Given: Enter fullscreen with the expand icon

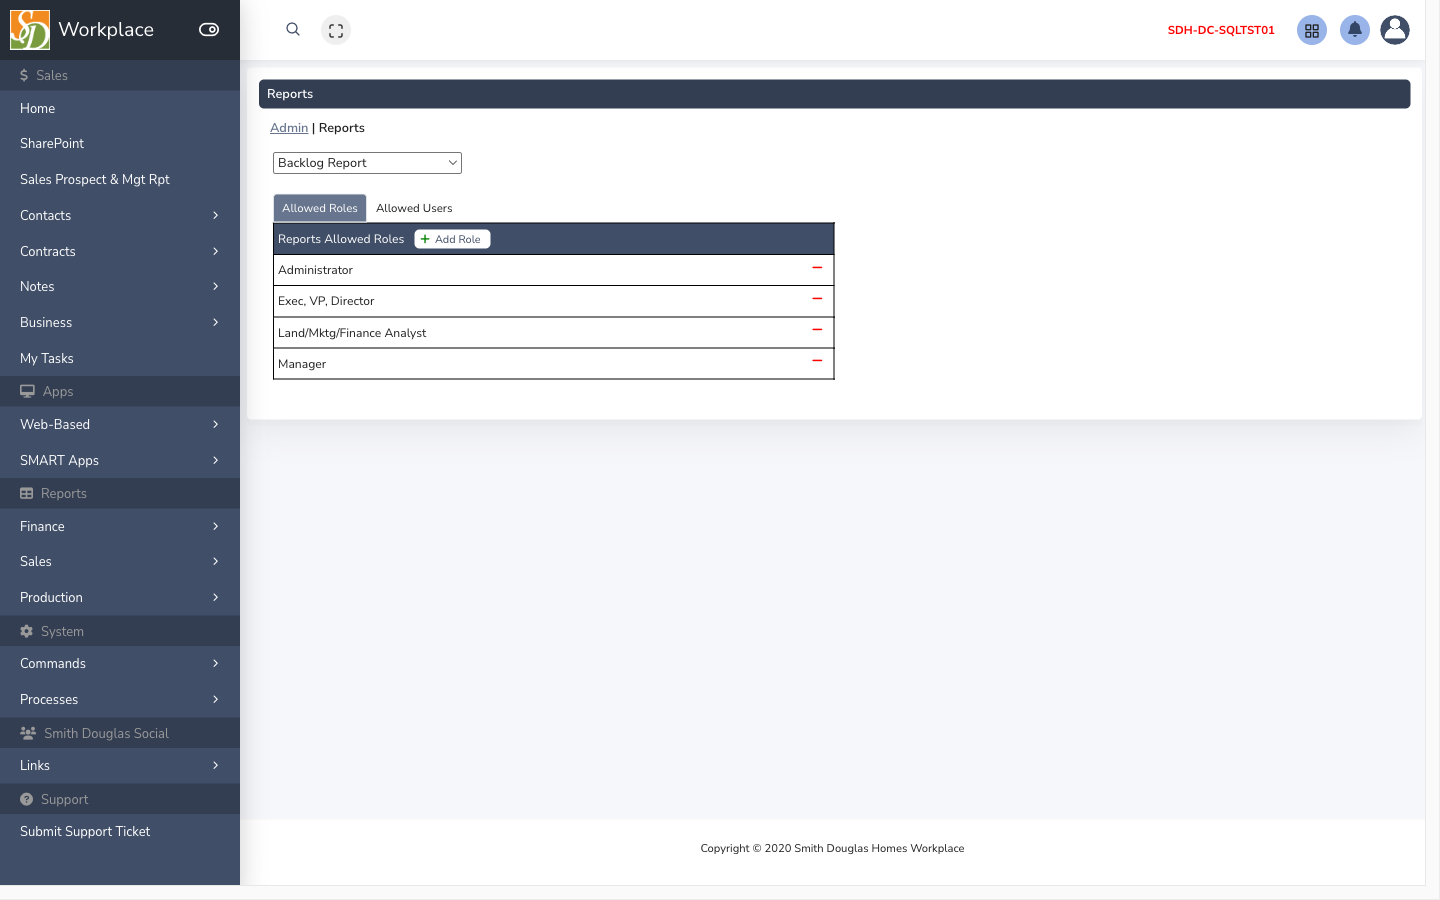Looking at the screenshot, I should point(336,31).
